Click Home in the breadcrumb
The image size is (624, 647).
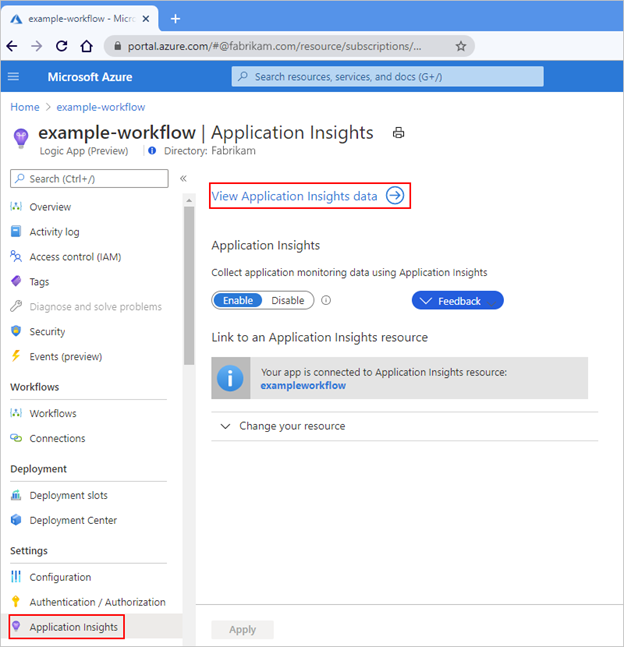pos(25,107)
